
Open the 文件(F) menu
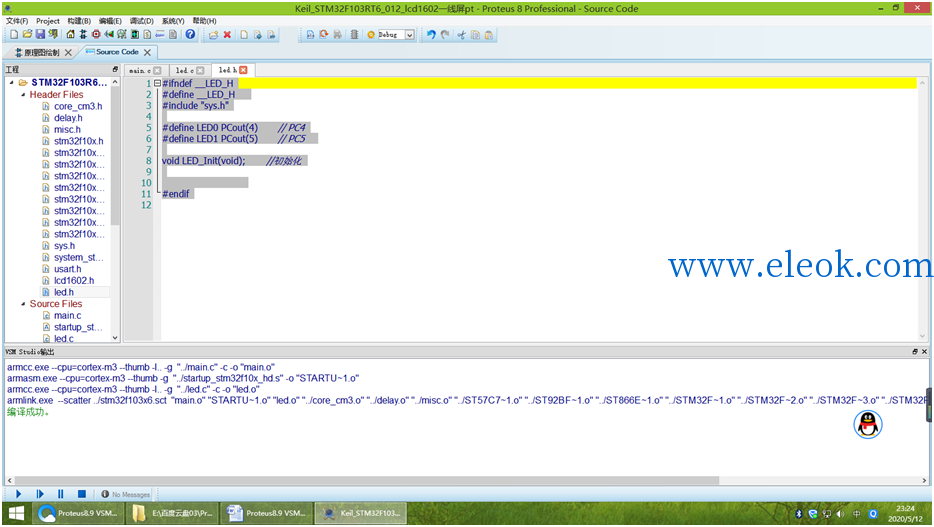pyautogui.click(x=17, y=21)
